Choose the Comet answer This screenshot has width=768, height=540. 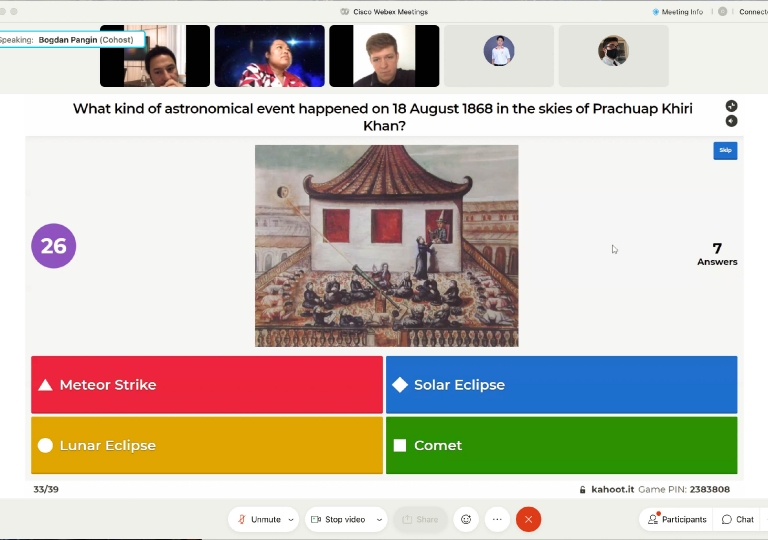[561, 445]
